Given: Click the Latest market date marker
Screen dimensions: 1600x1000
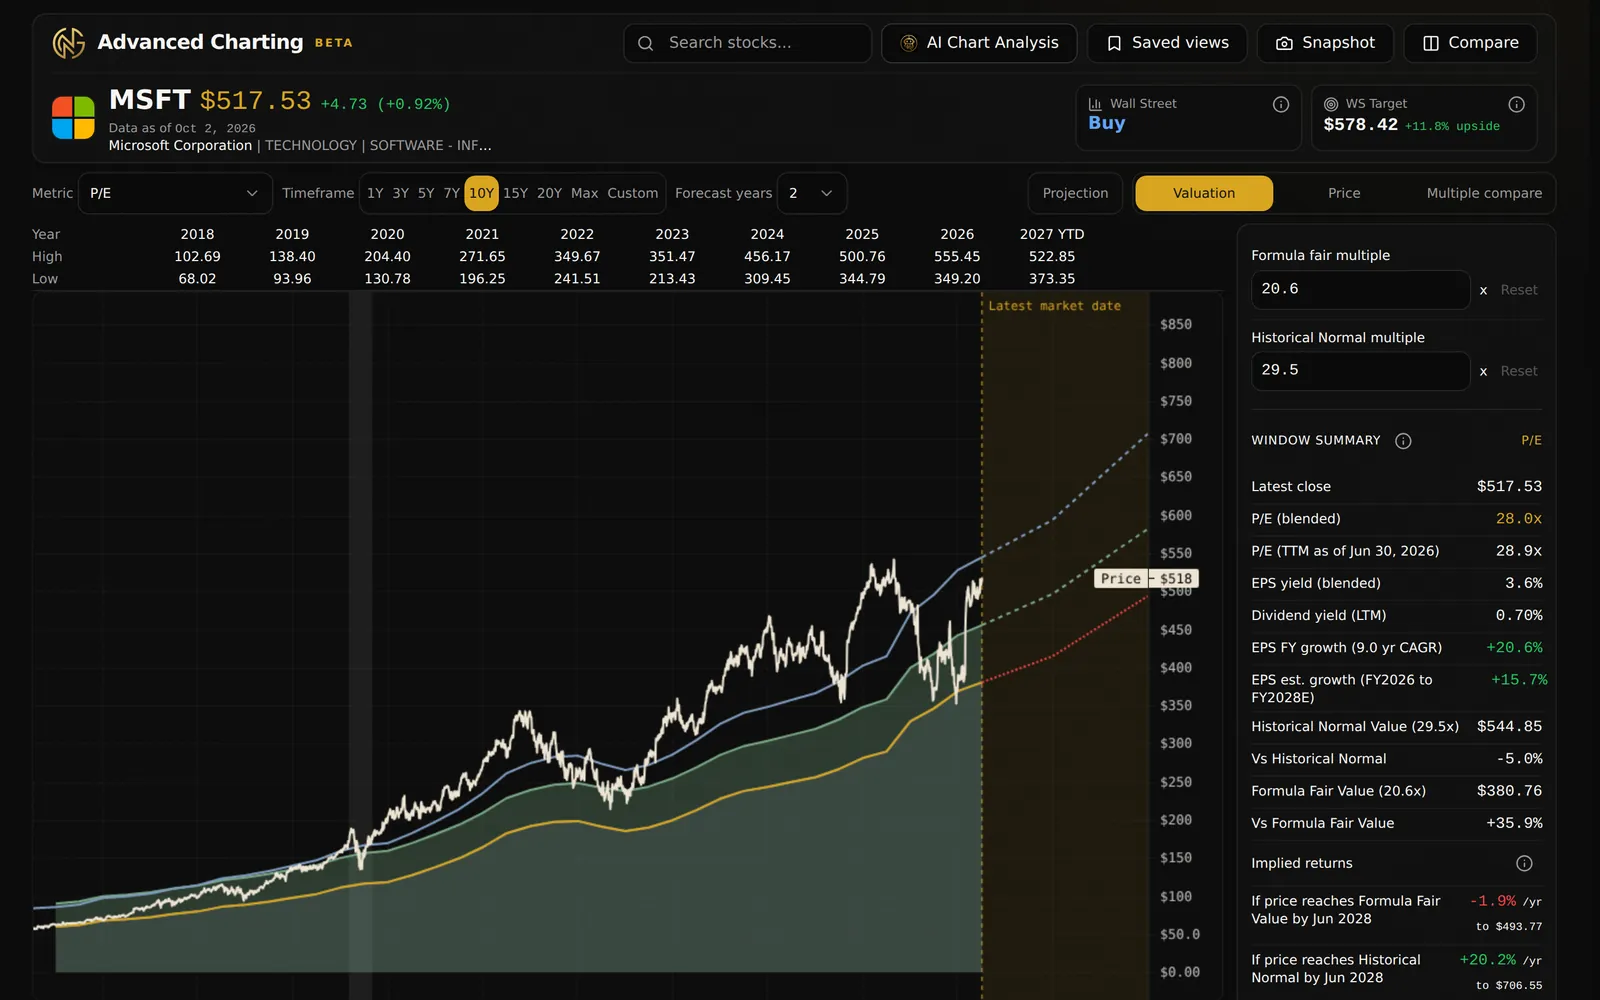Looking at the screenshot, I should [x=1054, y=306].
